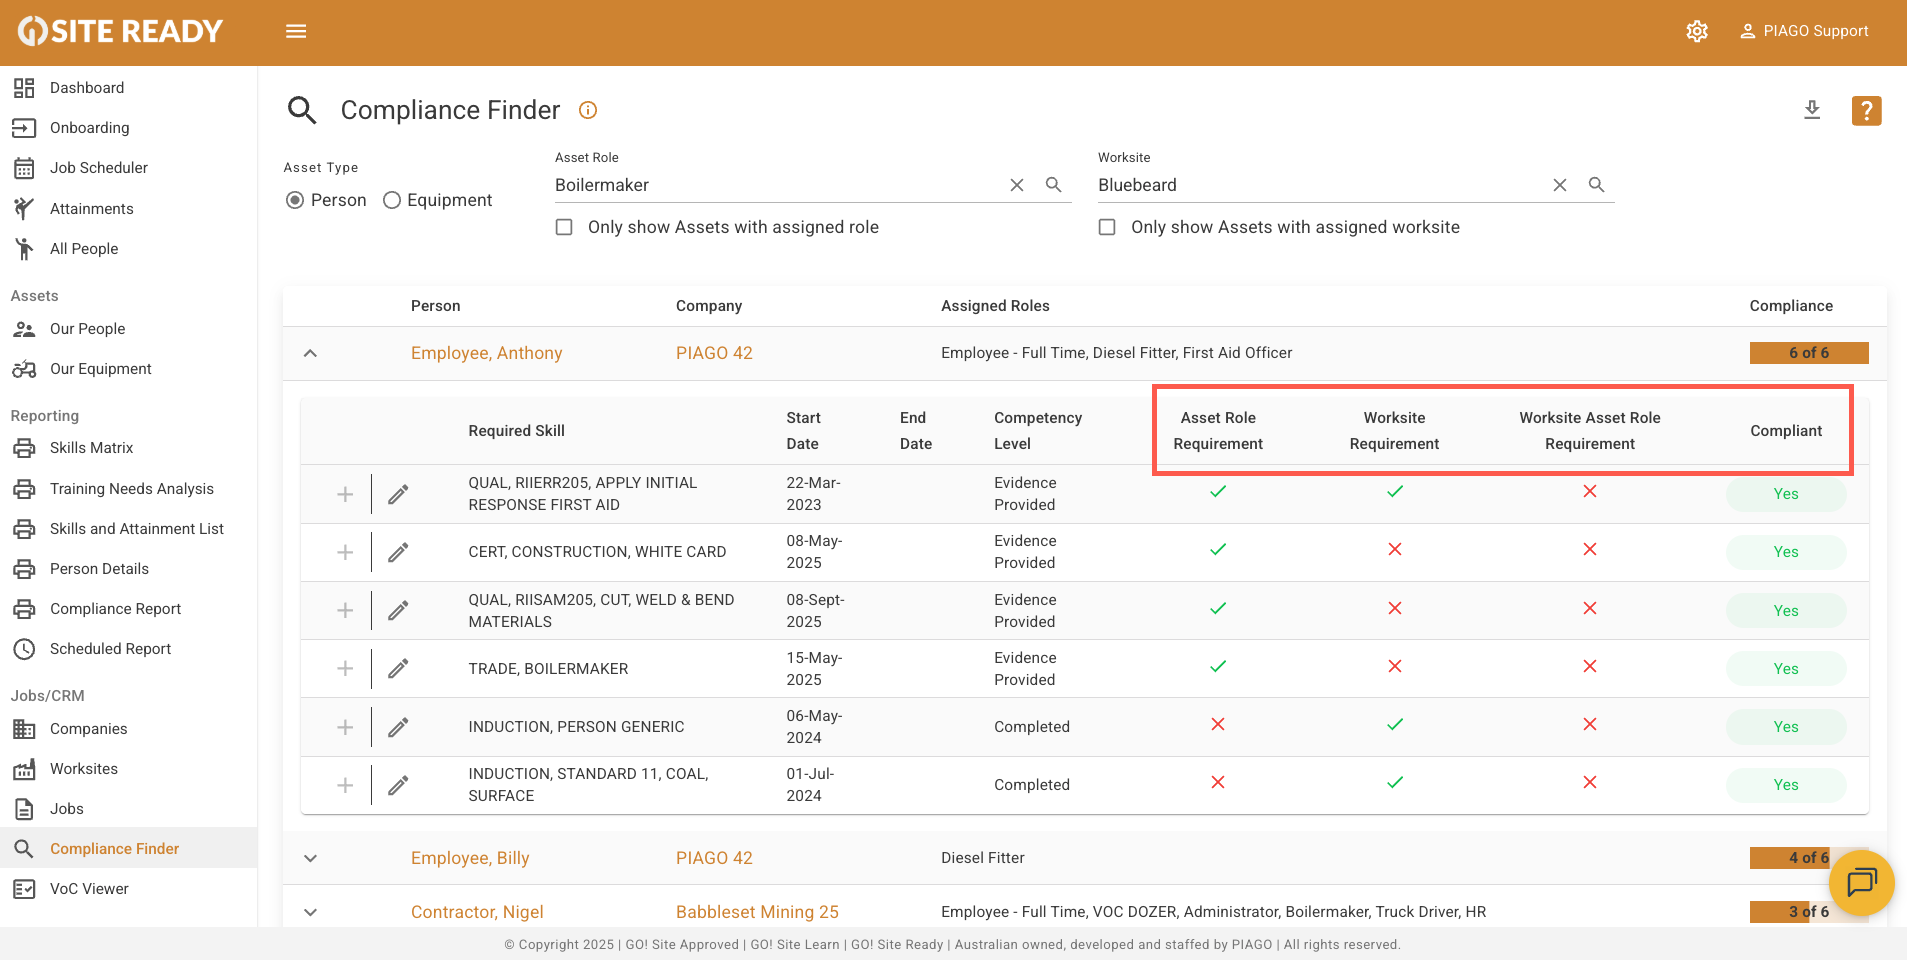Expand the Contractor, Nigel row
The height and width of the screenshot is (960, 1907).
tap(310, 912)
